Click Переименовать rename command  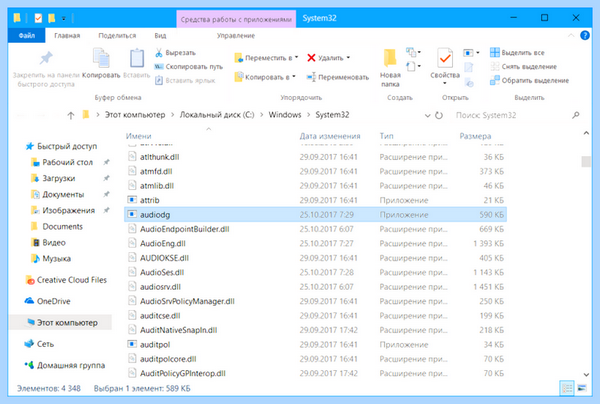click(338, 77)
